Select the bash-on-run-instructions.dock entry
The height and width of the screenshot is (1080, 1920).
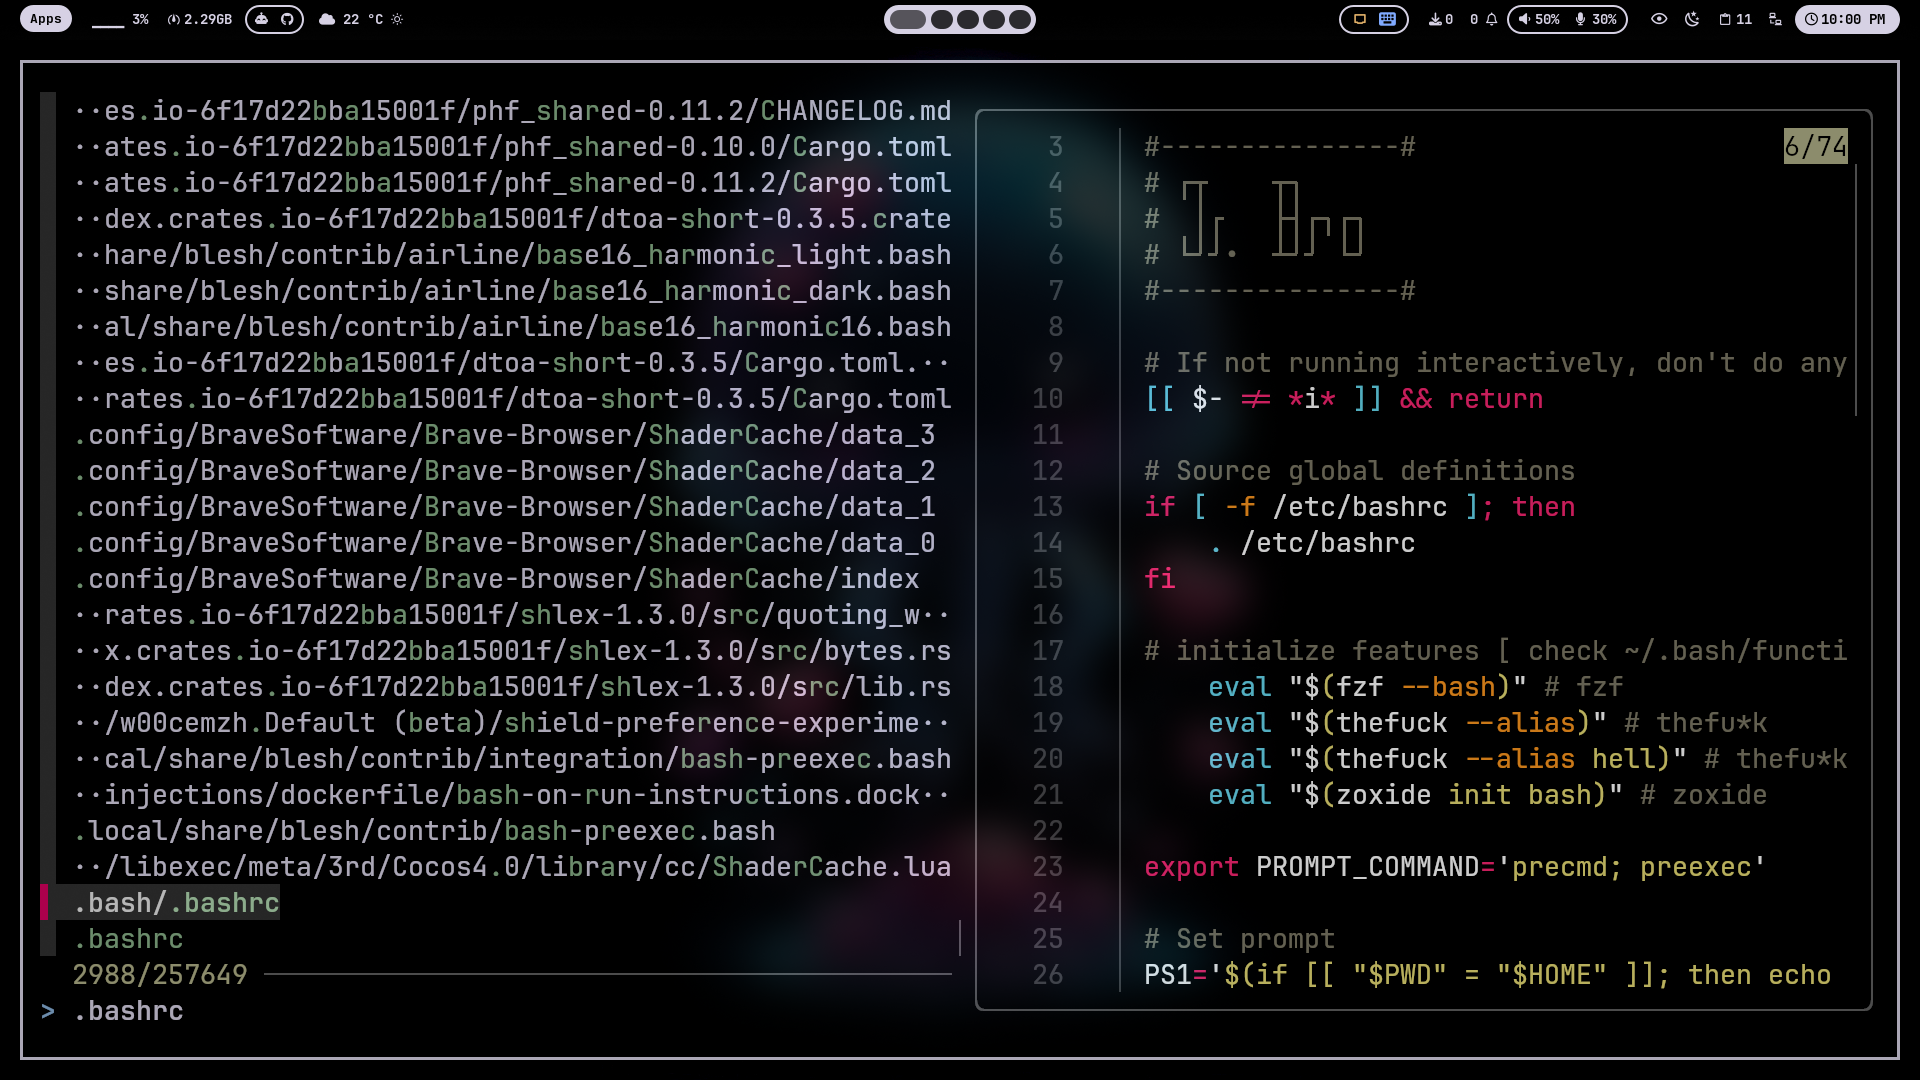[x=512, y=795]
